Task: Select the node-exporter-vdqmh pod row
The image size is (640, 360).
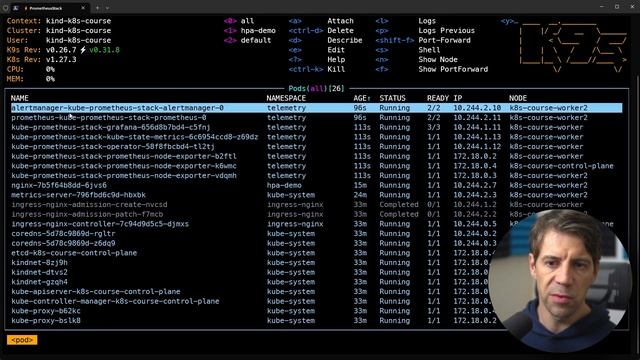Action: pyautogui.click(x=316, y=176)
